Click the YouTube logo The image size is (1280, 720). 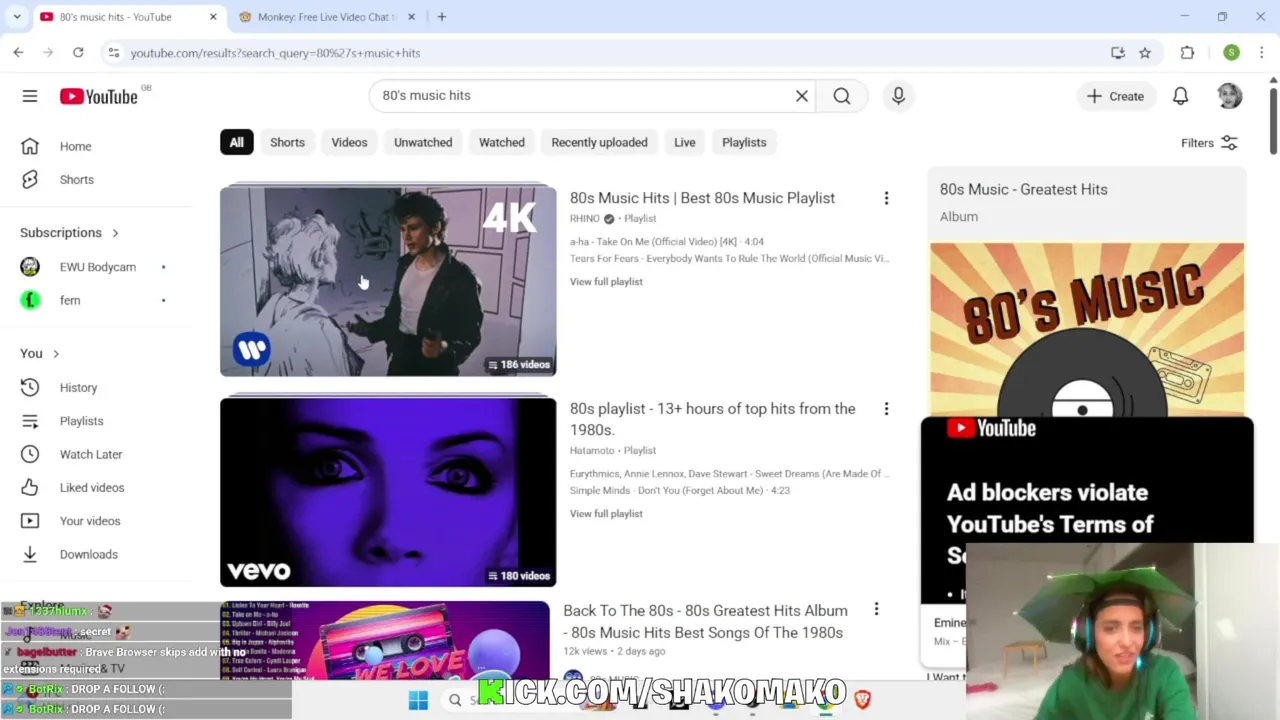tap(98, 96)
